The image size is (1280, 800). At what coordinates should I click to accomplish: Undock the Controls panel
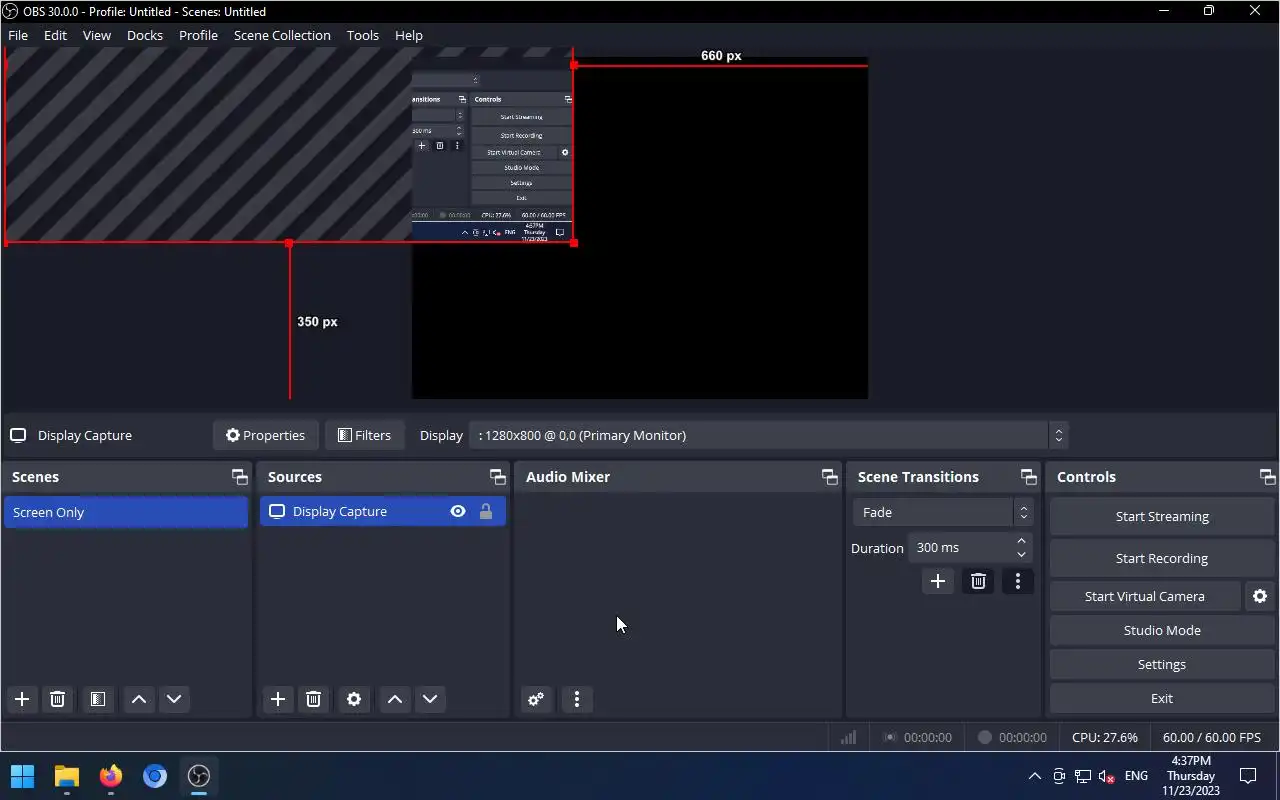1267,477
